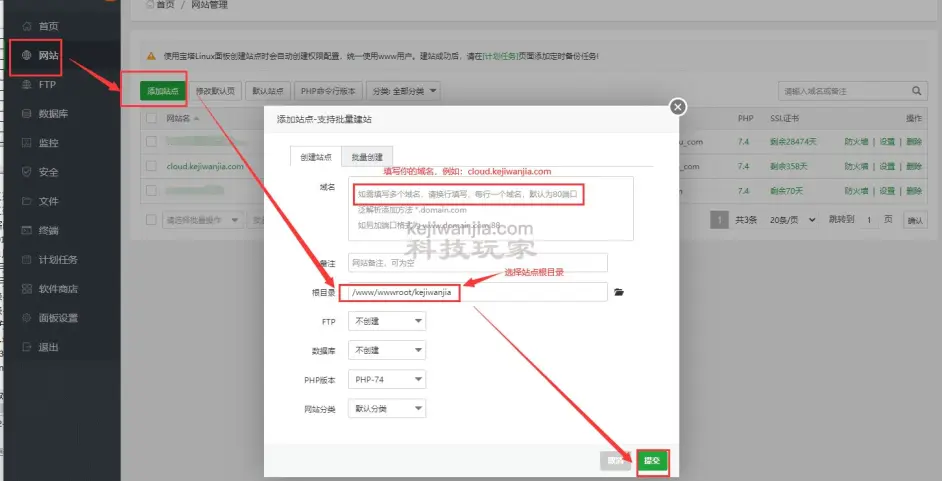Click 删除 for the 剩余358天 row

(x=914, y=166)
